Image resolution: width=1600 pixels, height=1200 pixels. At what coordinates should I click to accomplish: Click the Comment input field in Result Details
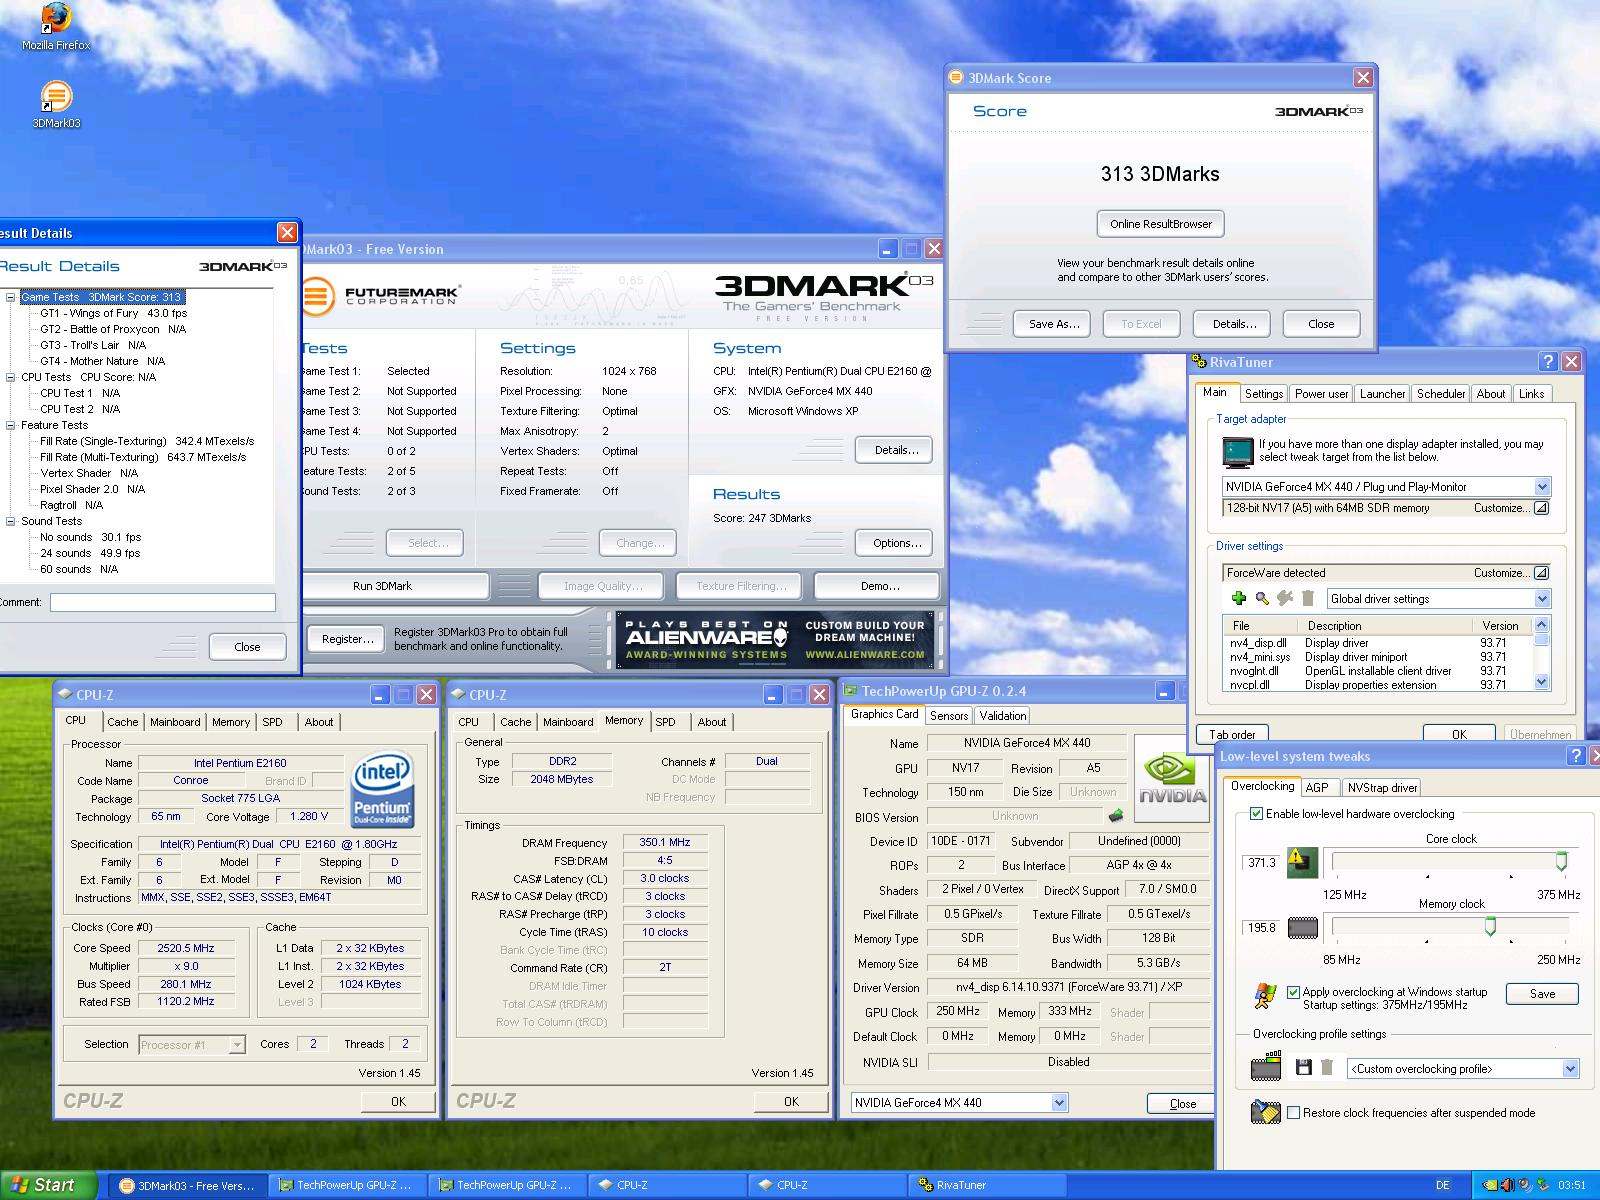click(x=163, y=602)
